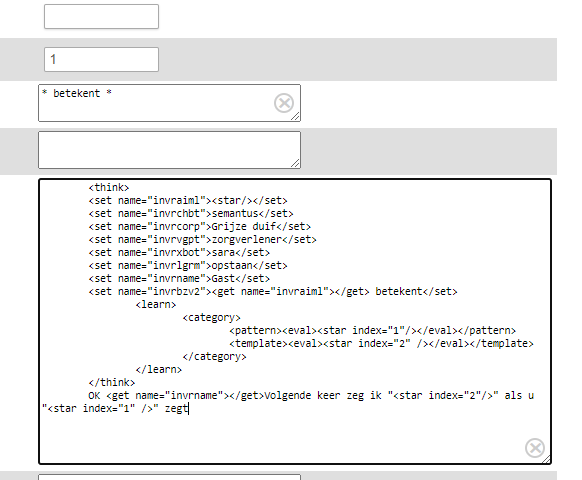582x480 pixels.
Task: Click the '</think>' closing tag
Action: (x=112, y=382)
